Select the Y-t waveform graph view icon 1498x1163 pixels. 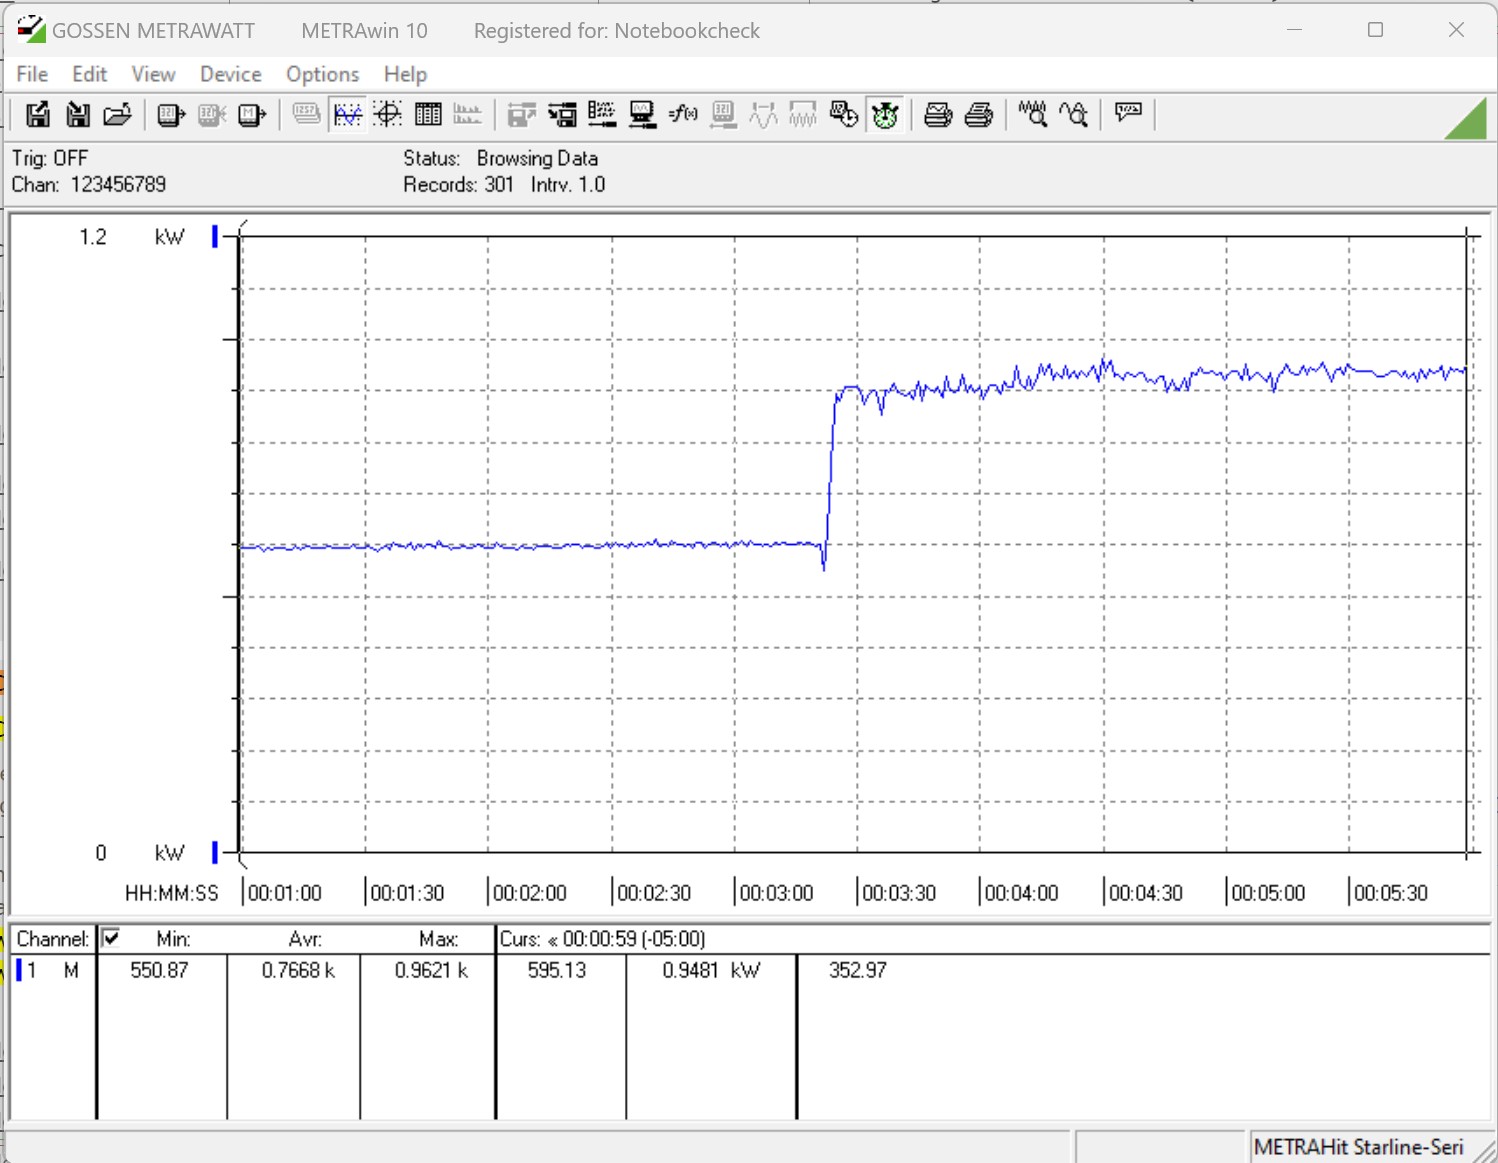click(x=347, y=115)
